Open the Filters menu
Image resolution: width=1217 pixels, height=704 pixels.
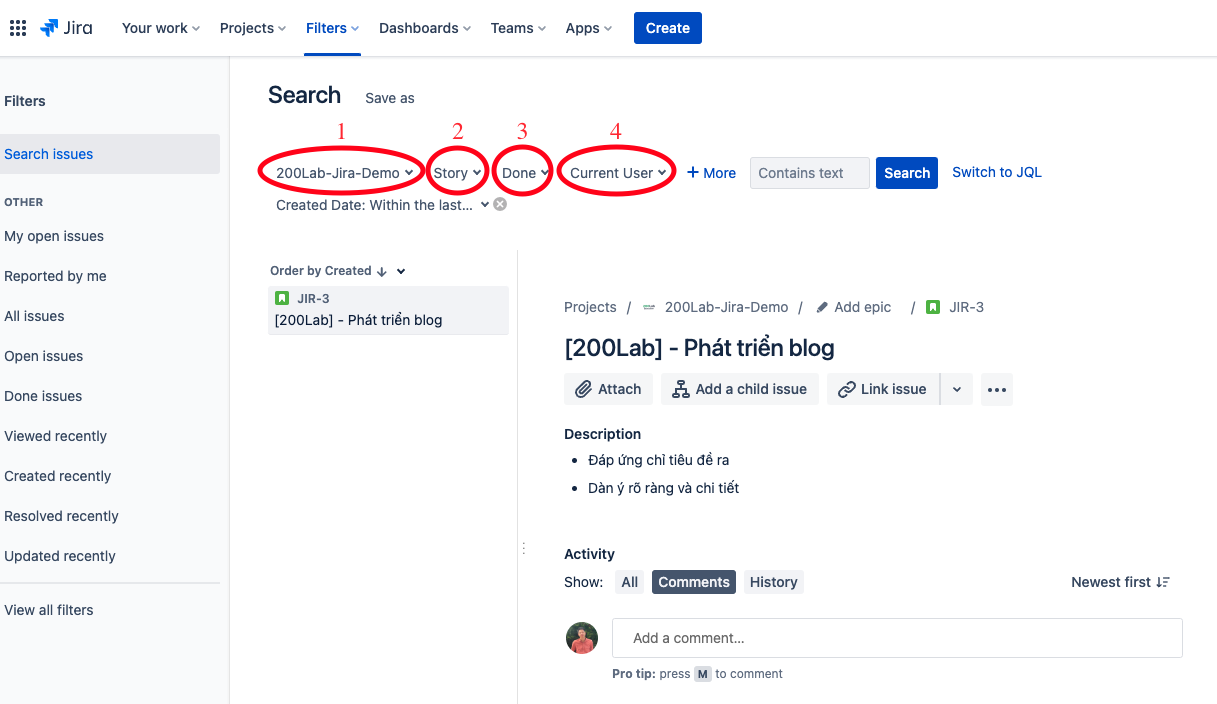pos(333,28)
